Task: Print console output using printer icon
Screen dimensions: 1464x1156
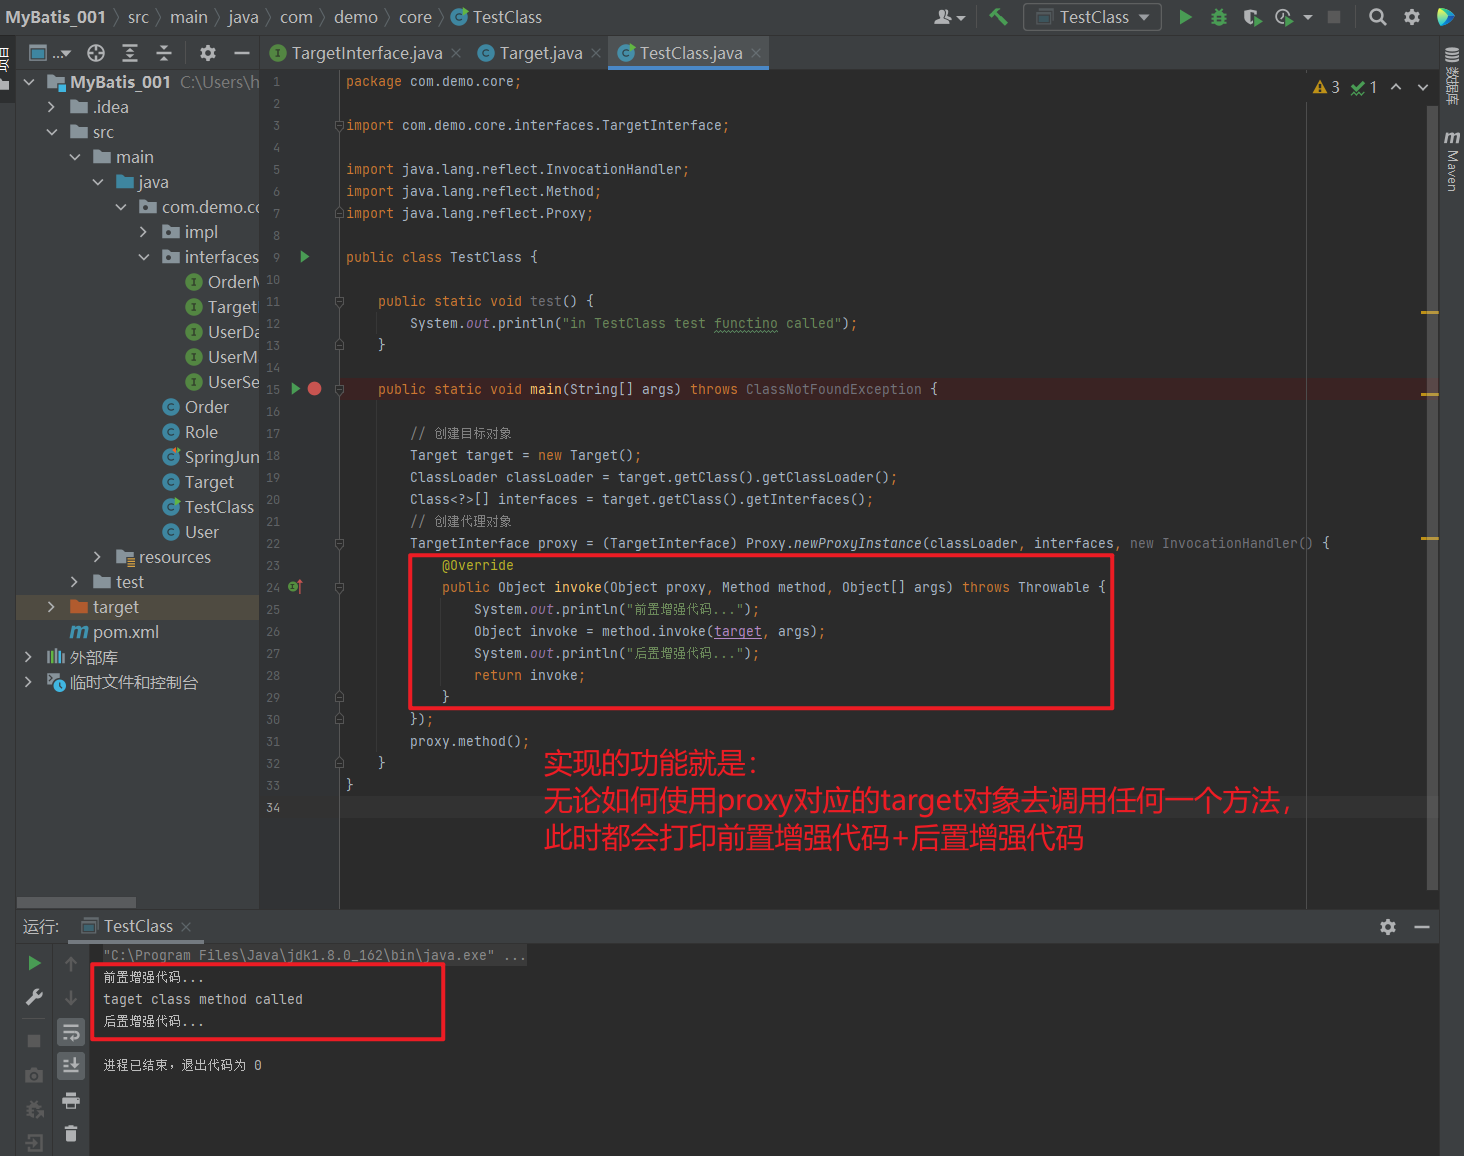Action: click(70, 1100)
